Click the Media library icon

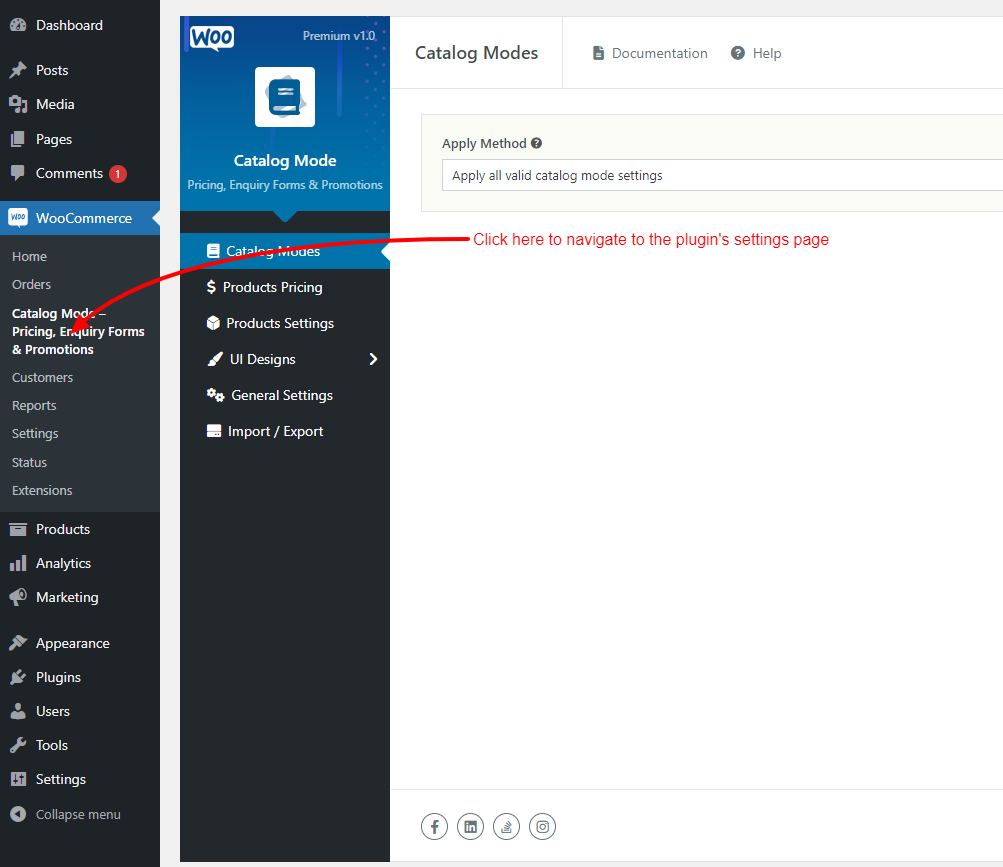[x=18, y=104]
